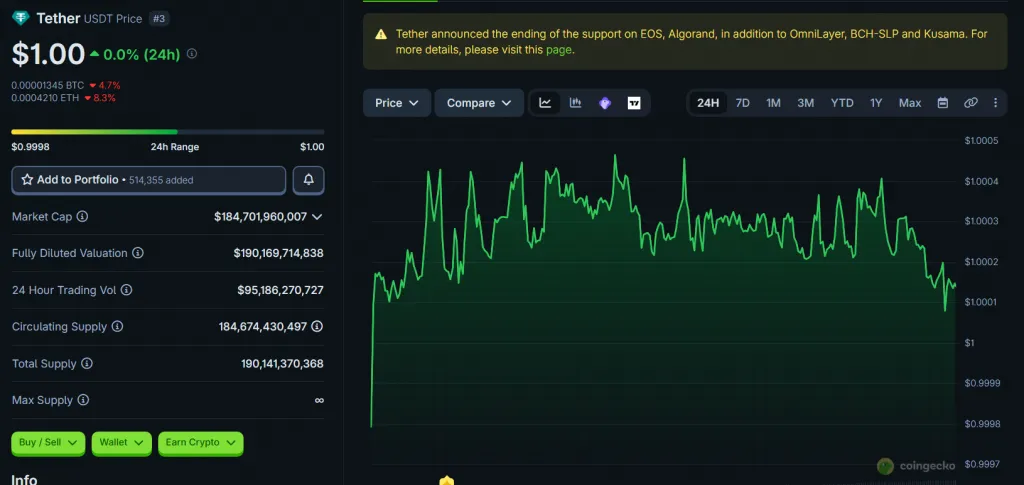Click Add to Portfolio button
This screenshot has height=485, width=1024.
click(x=149, y=180)
